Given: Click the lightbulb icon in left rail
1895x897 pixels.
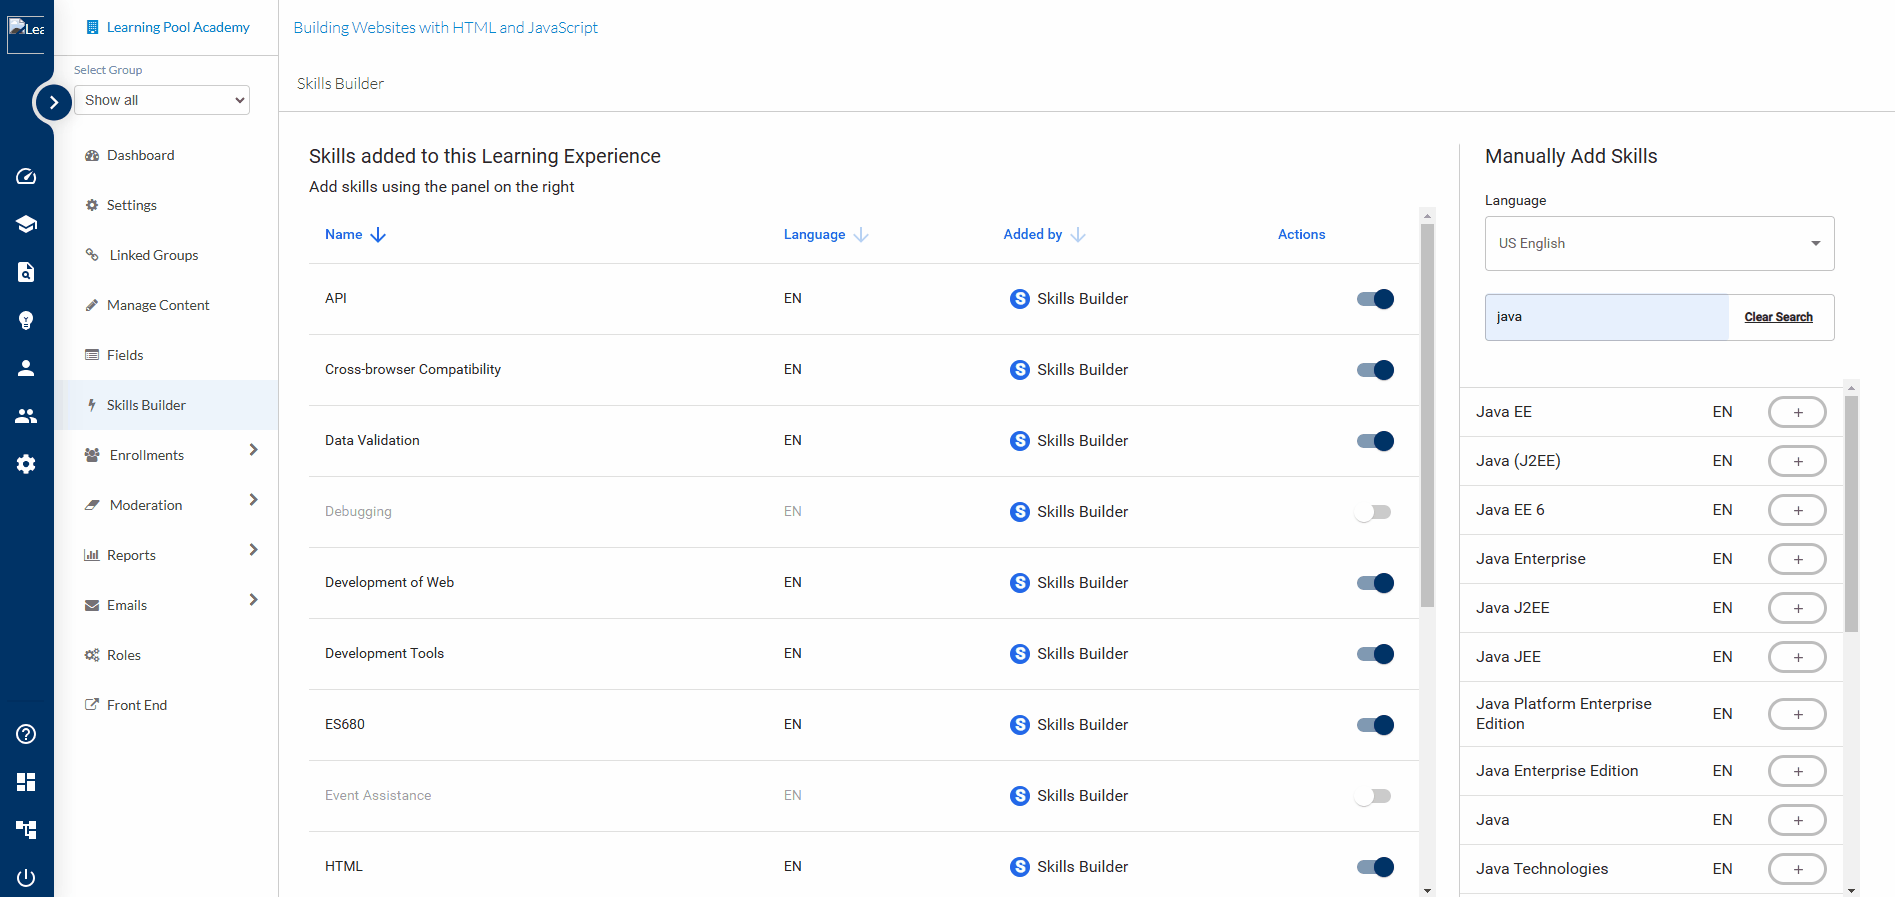Looking at the screenshot, I should coord(26,320).
